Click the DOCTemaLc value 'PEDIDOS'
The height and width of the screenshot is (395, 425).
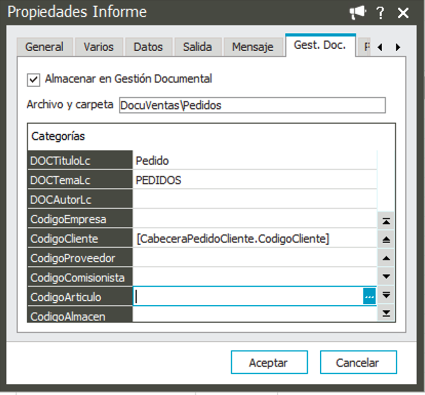click(x=158, y=180)
